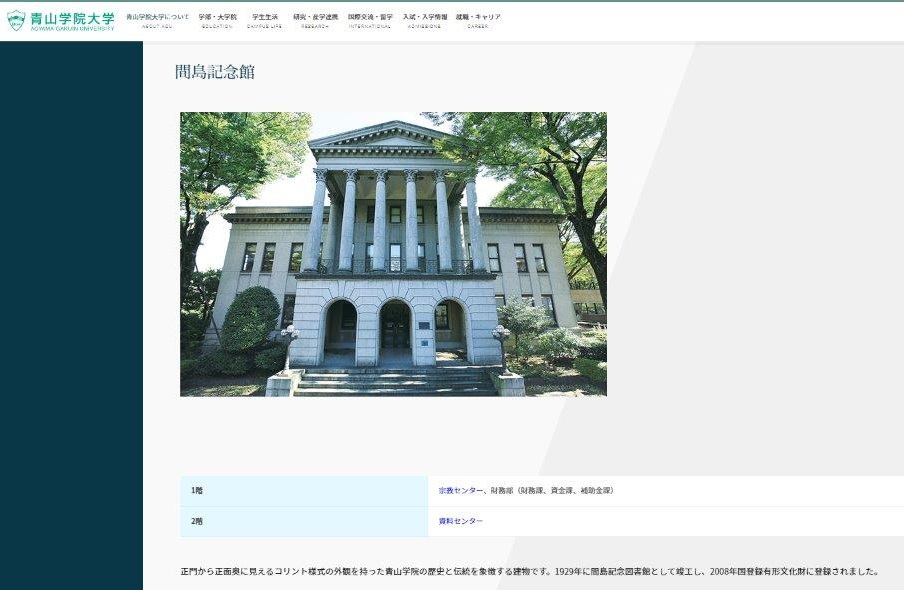Open the 資料センター link
The height and width of the screenshot is (590, 904).
(x=460, y=521)
